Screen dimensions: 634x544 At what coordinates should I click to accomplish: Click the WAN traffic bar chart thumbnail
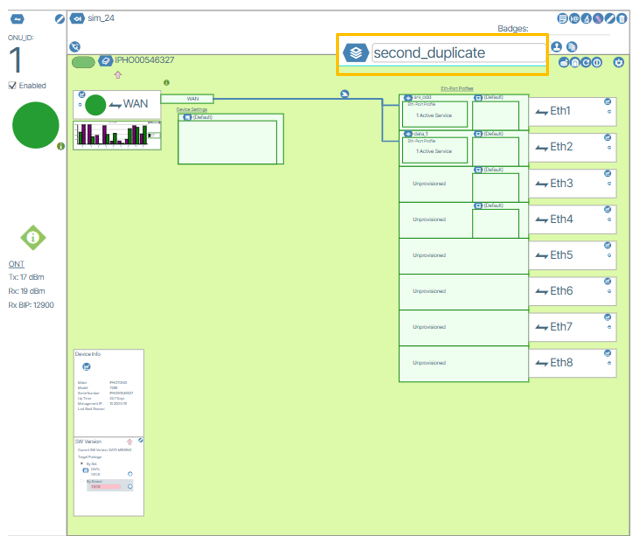point(117,134)
